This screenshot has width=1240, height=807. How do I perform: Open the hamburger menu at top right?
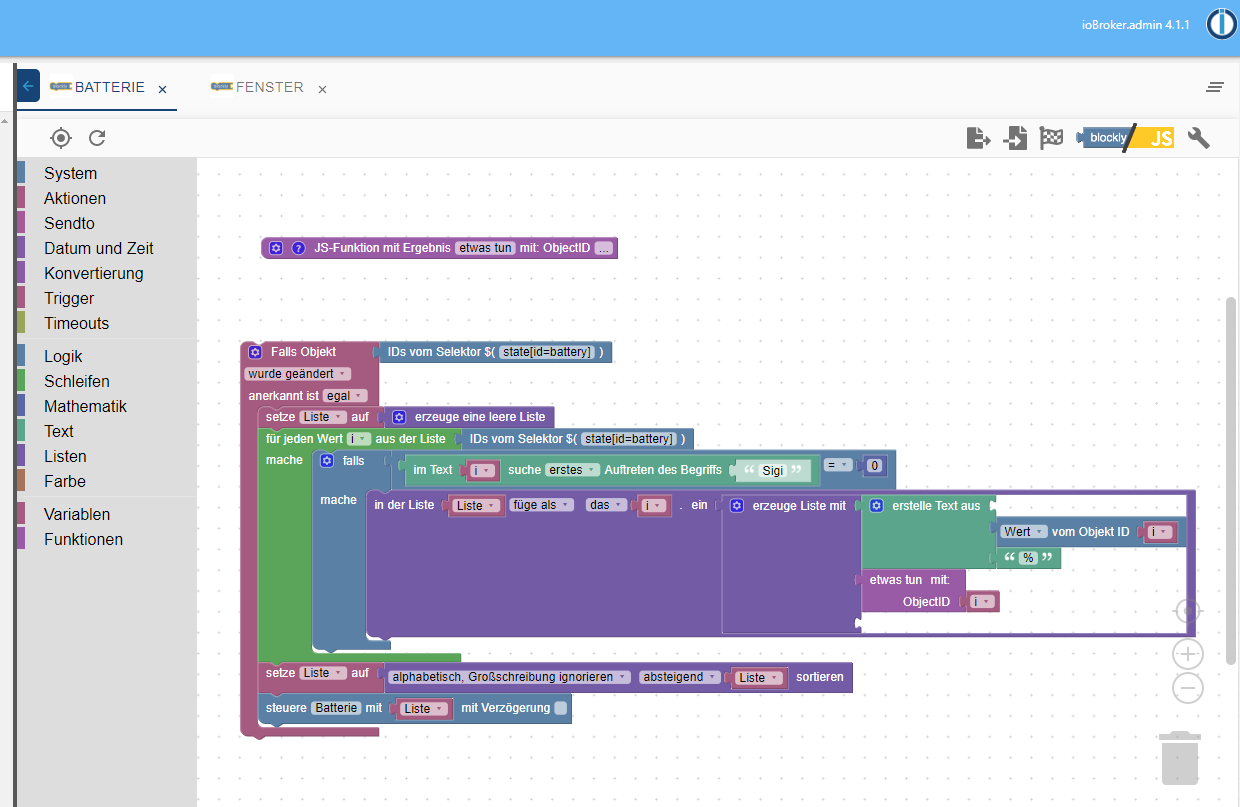coord(1215,87)
